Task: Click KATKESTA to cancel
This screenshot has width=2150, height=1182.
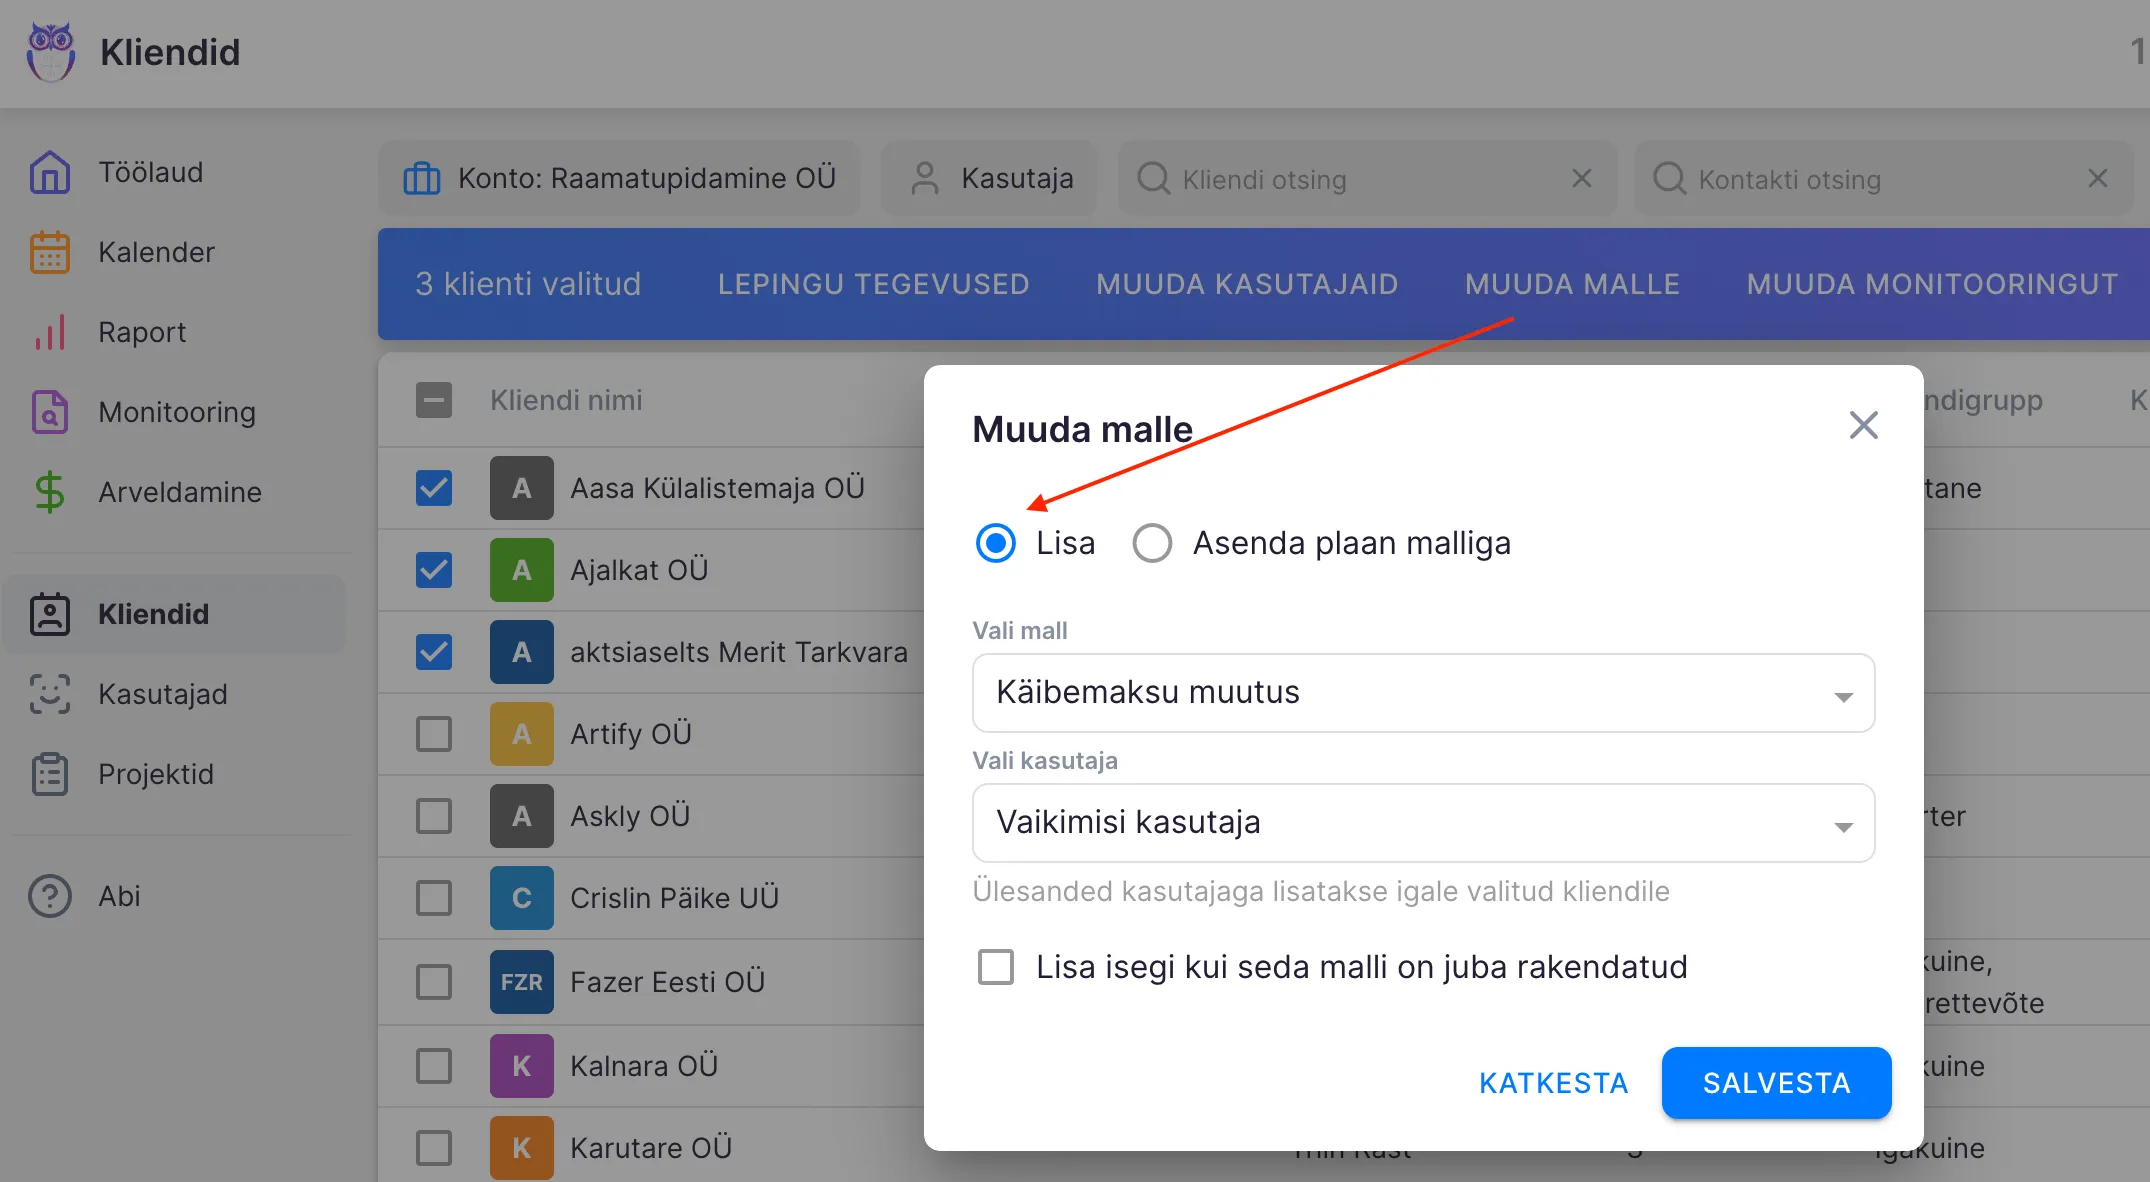Action: click(1553, 1083)
